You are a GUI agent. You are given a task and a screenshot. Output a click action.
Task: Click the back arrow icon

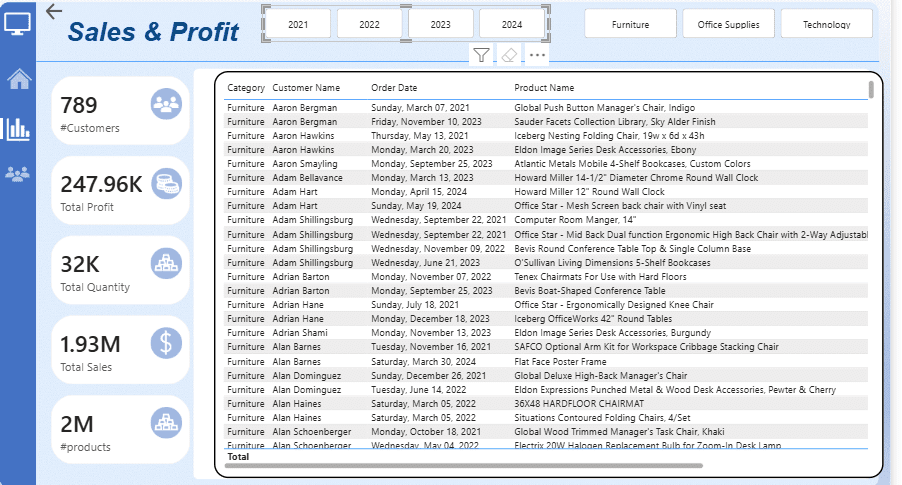54,12
